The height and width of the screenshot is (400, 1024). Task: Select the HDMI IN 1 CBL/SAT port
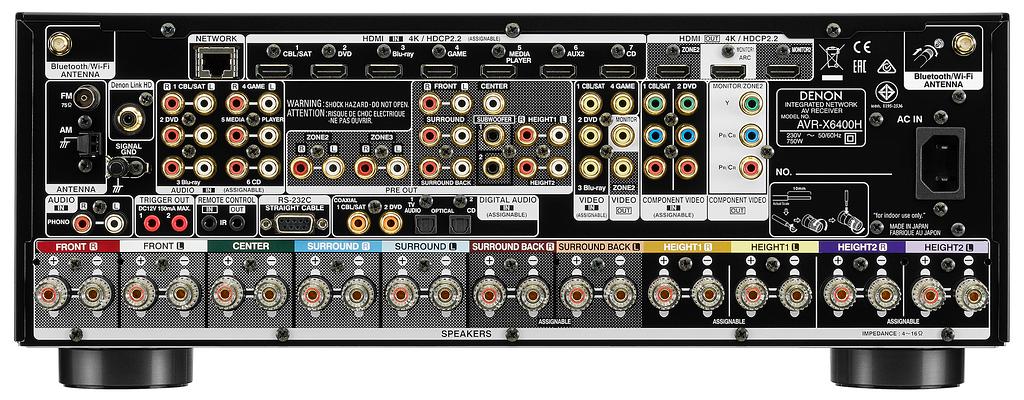[x=274, y=71]
